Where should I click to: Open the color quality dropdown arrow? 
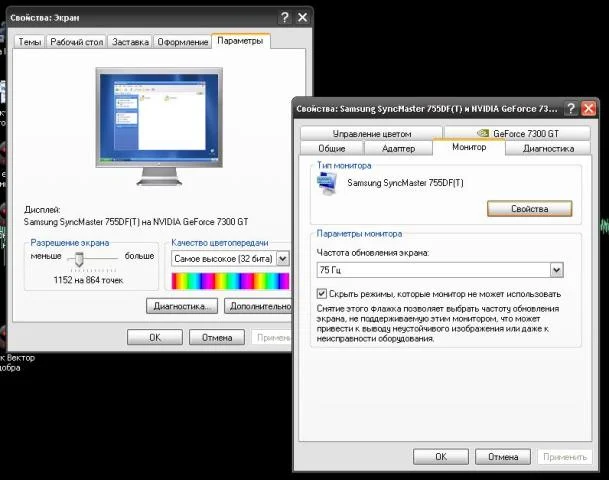(283, 259)
